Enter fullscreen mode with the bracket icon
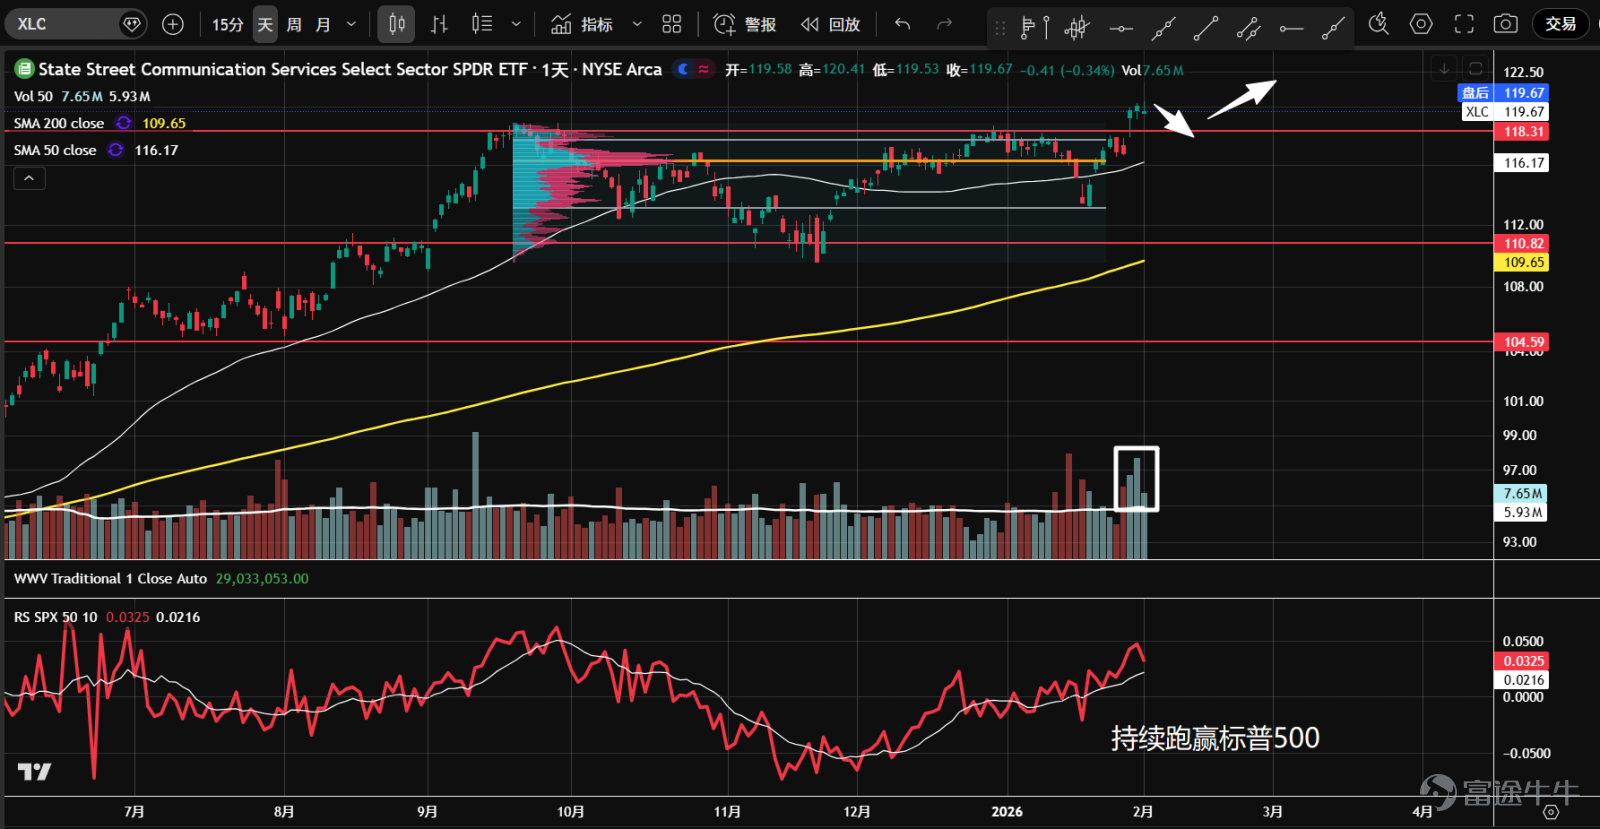The width and height of the screenshot is (1600, 829). [1464, 24]
